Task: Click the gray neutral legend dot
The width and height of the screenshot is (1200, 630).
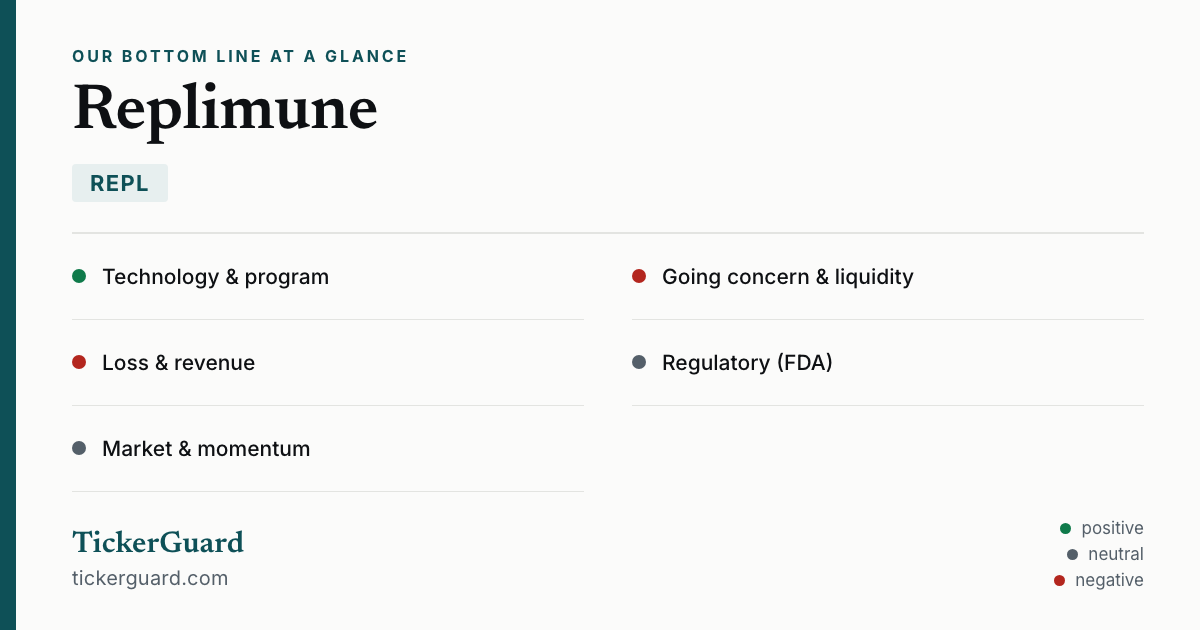Action: click(1072, 554)
